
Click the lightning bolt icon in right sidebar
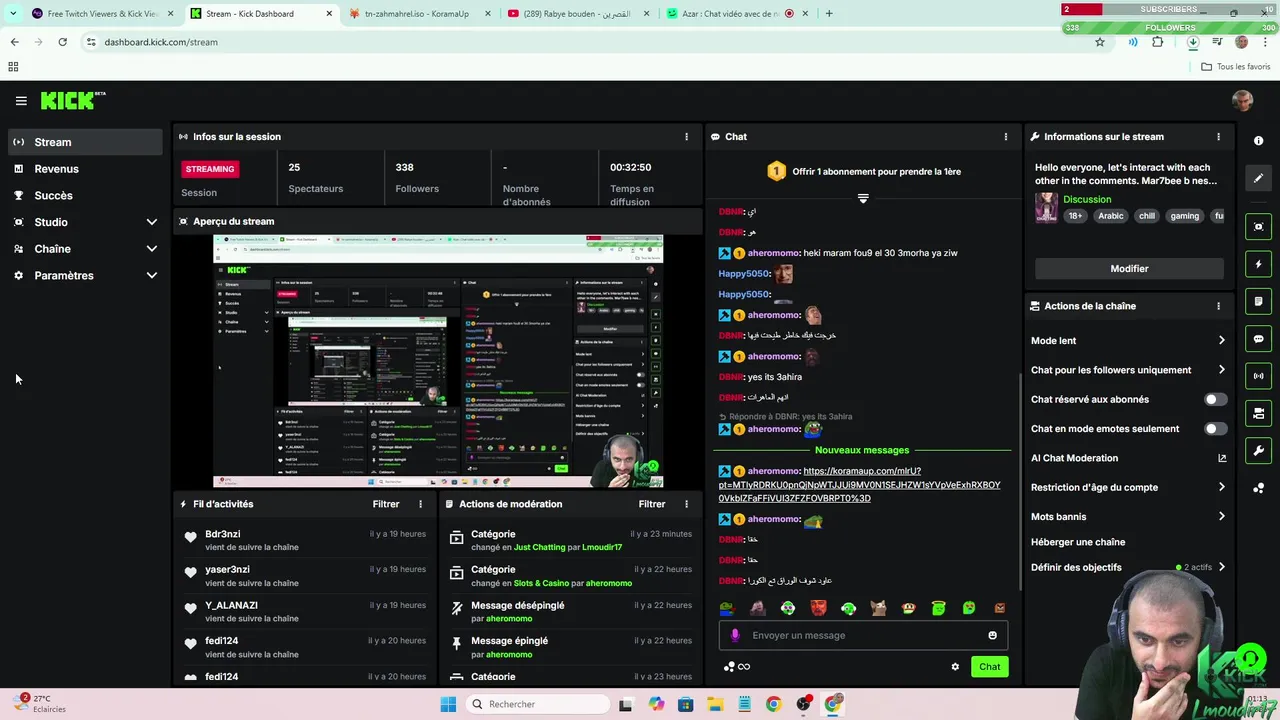[1258, 264]
